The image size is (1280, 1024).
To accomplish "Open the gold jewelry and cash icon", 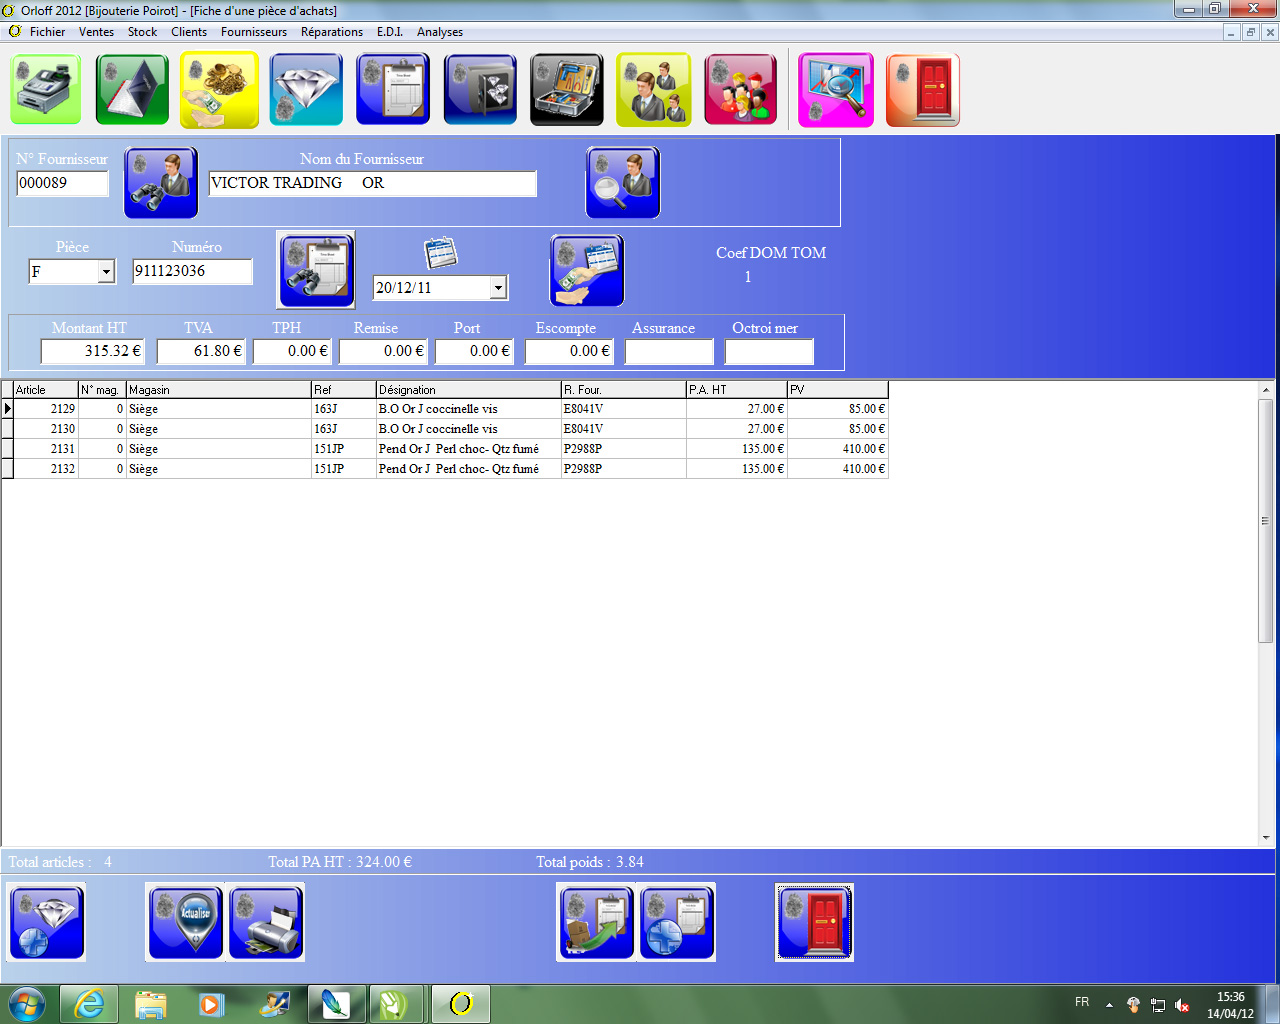I will (x=219, y=90).
